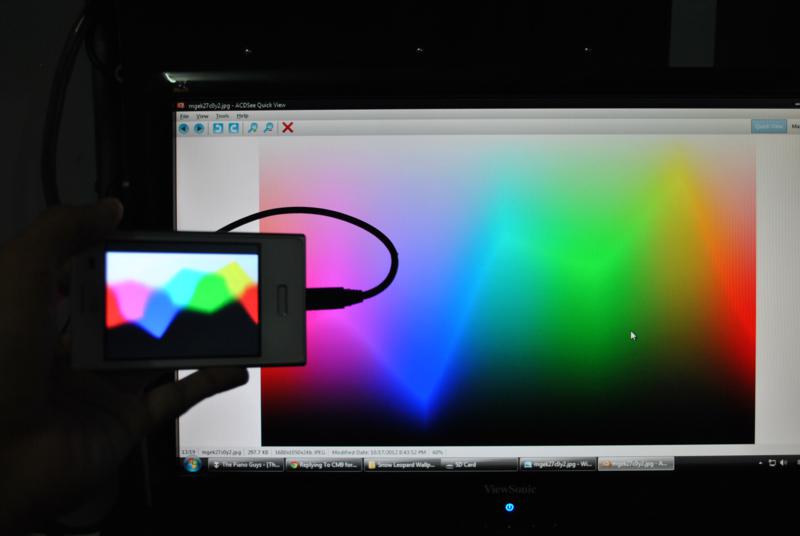Image resolution: width=800 pixels, height=536 pixels.
Task: Click the color spectrum image
Action: pos(508,292)
